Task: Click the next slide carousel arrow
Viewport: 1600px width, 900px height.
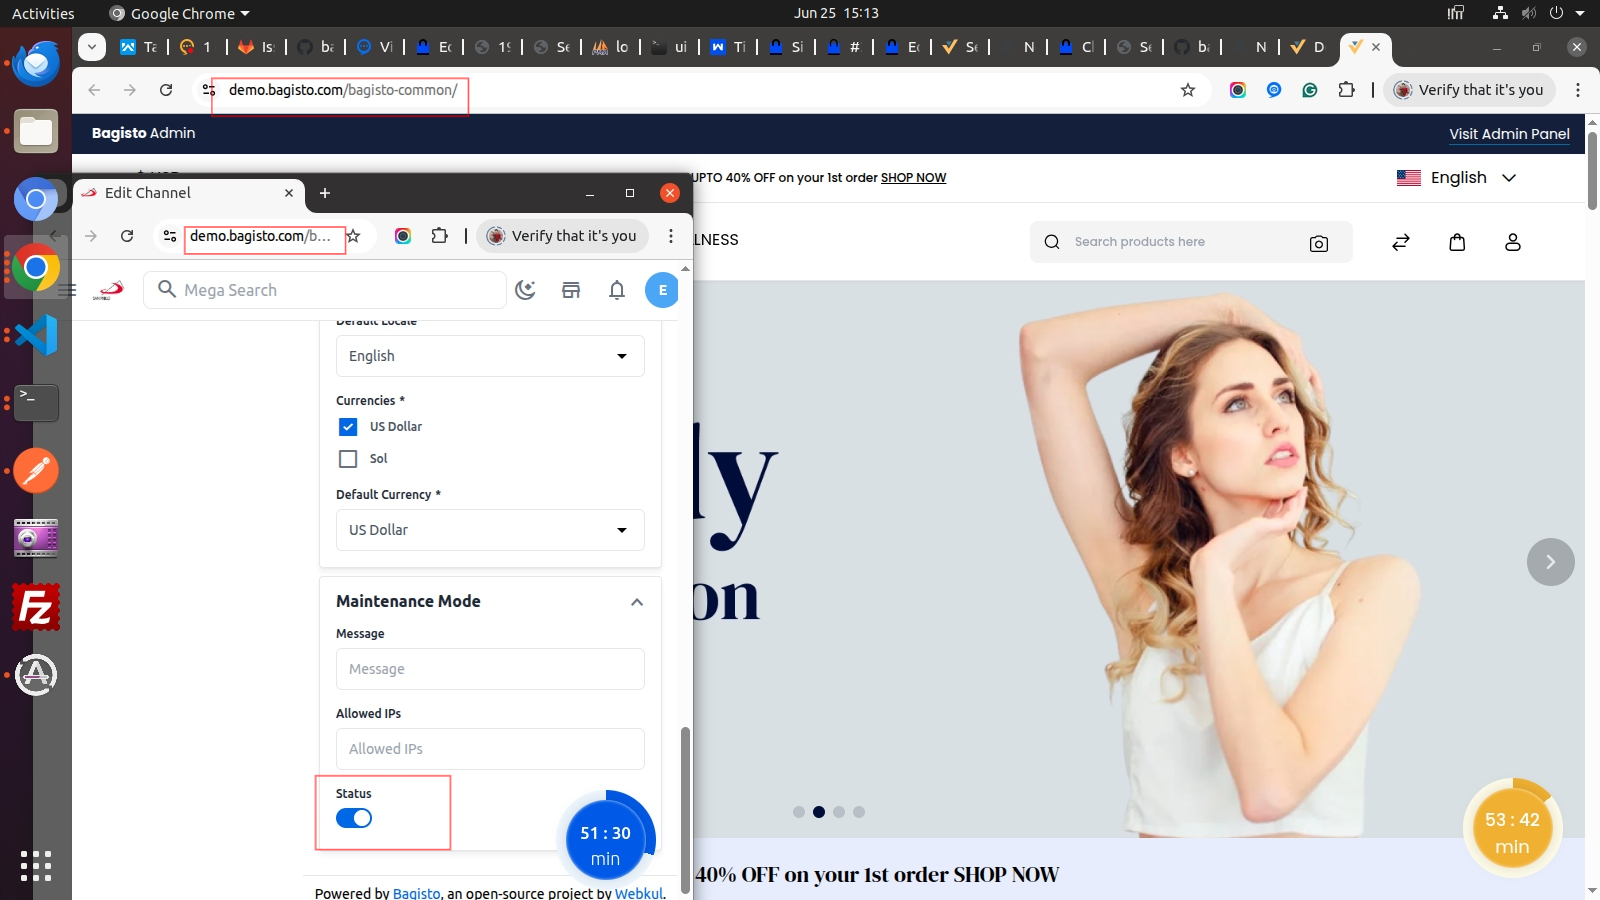Action: pyautogui.click(x=1550, y=562)
